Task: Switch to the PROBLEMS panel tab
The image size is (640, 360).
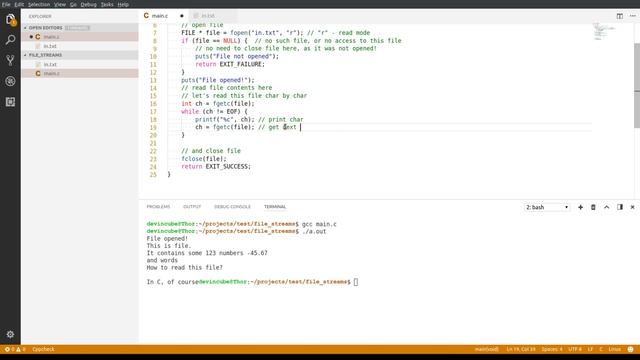Action: pyautogui.click(x=158, y=207)
